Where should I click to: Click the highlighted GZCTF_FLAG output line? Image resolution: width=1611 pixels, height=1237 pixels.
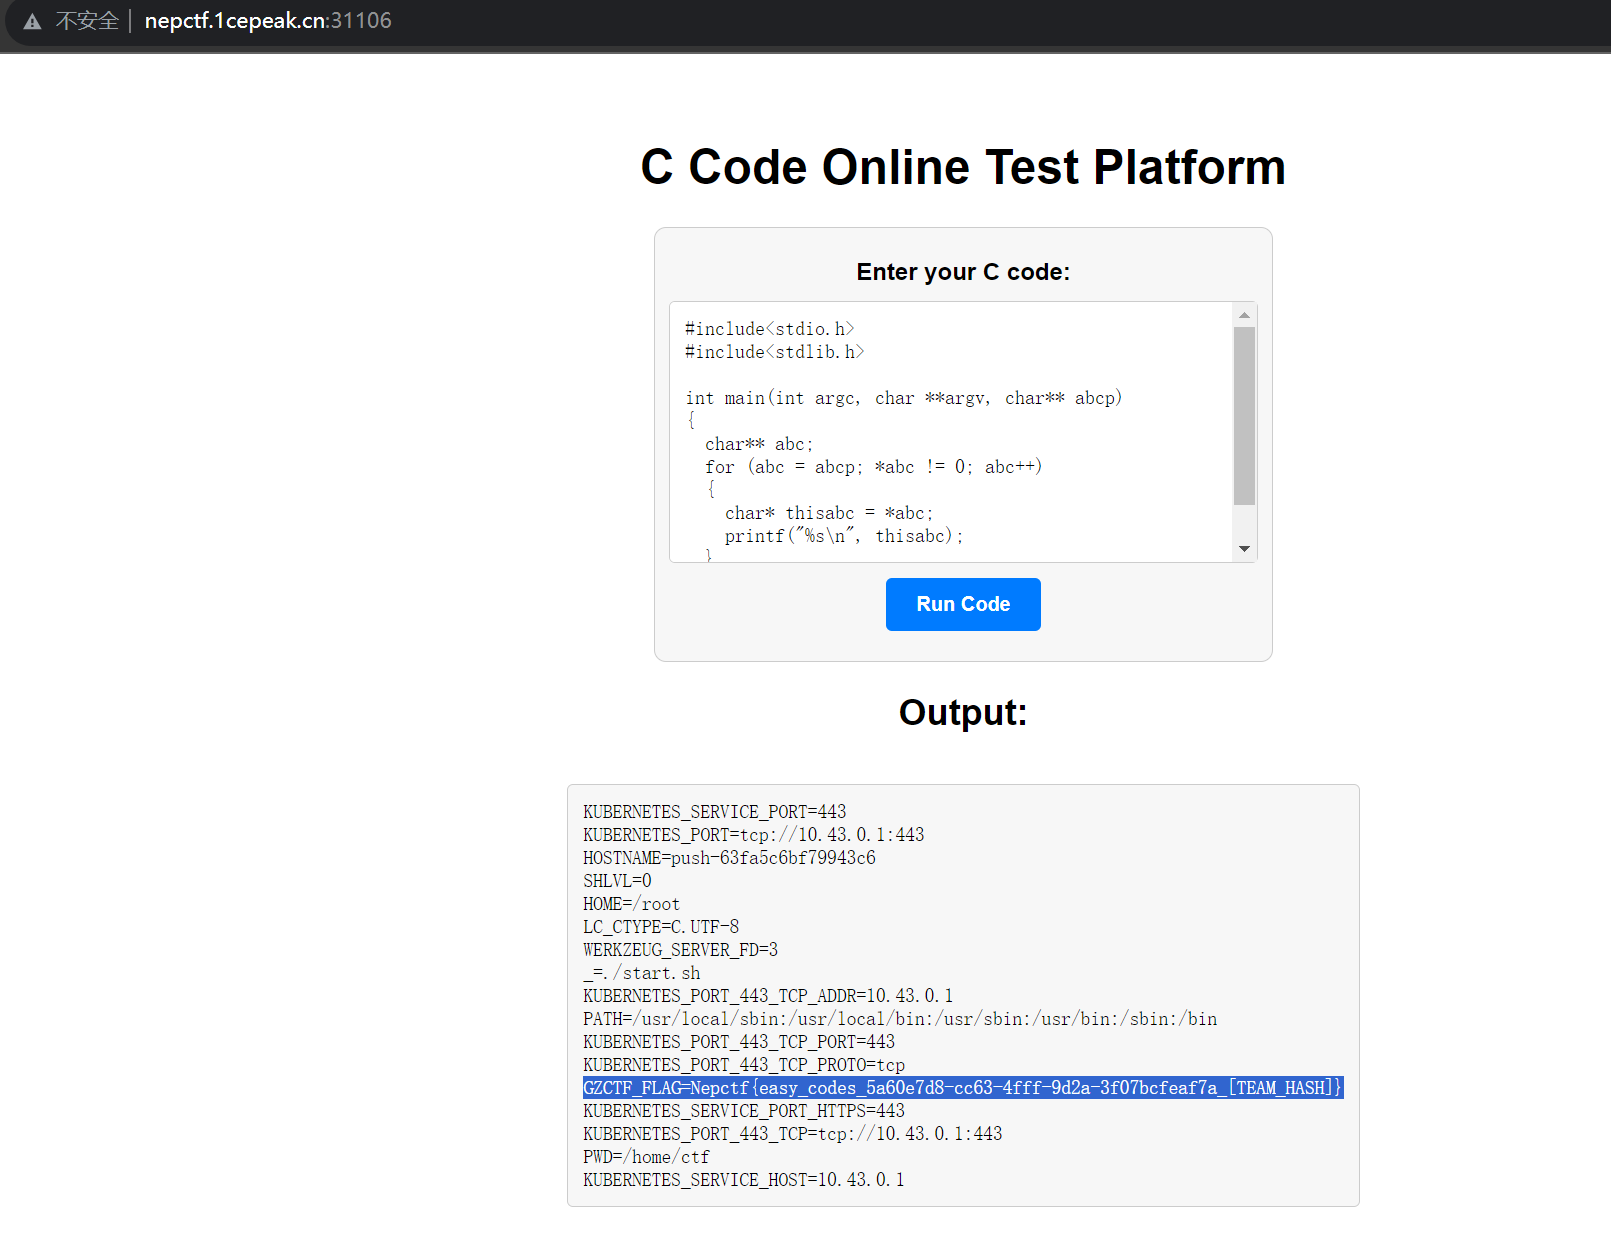(x=962, y=1088)
